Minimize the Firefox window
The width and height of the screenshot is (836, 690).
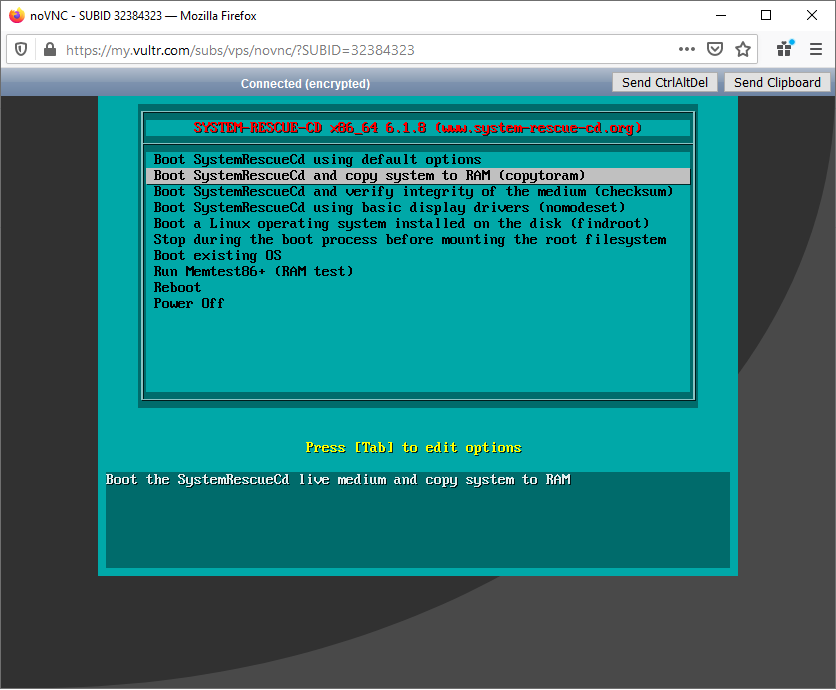click(721, 15)
